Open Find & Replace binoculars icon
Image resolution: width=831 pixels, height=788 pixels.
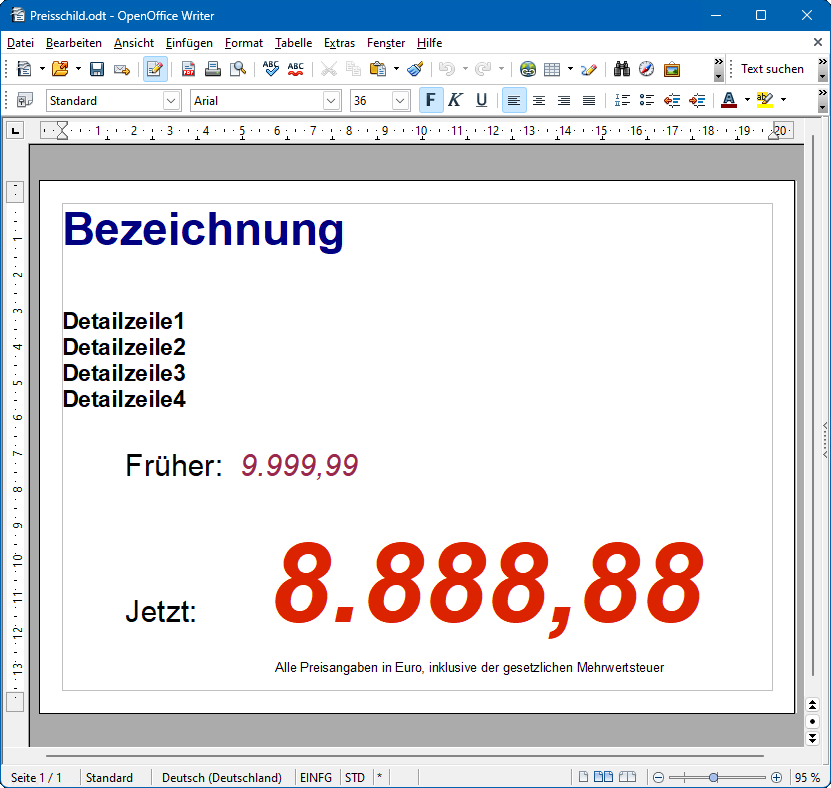click(621, 69)
